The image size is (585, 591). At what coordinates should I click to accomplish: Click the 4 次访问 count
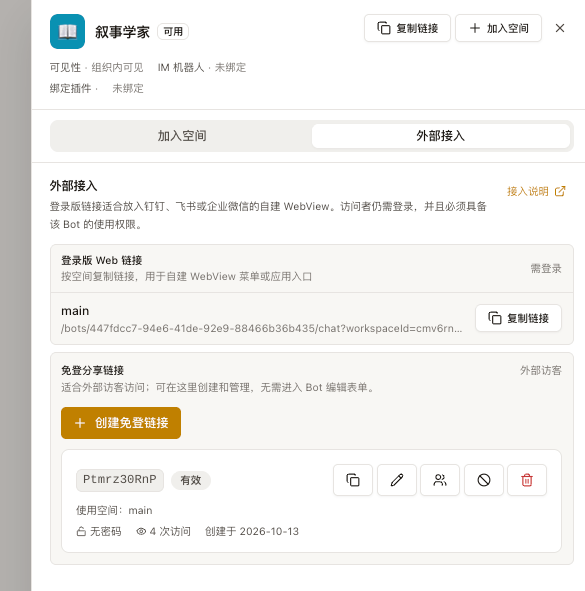[163, 531]
